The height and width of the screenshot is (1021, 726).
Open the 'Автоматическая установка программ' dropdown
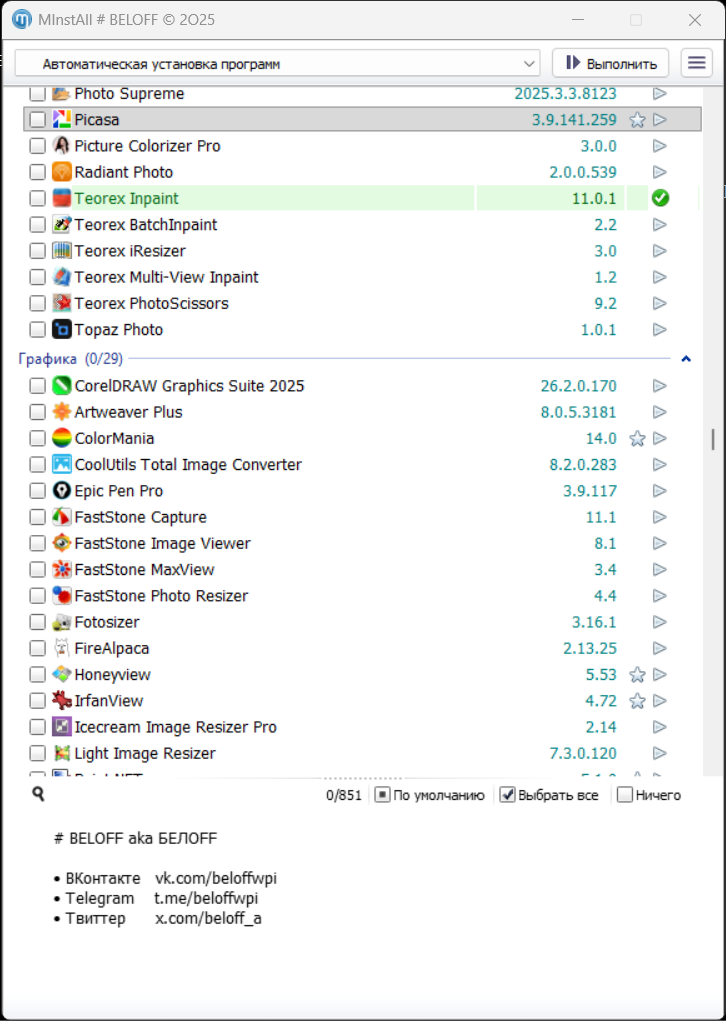277,63
